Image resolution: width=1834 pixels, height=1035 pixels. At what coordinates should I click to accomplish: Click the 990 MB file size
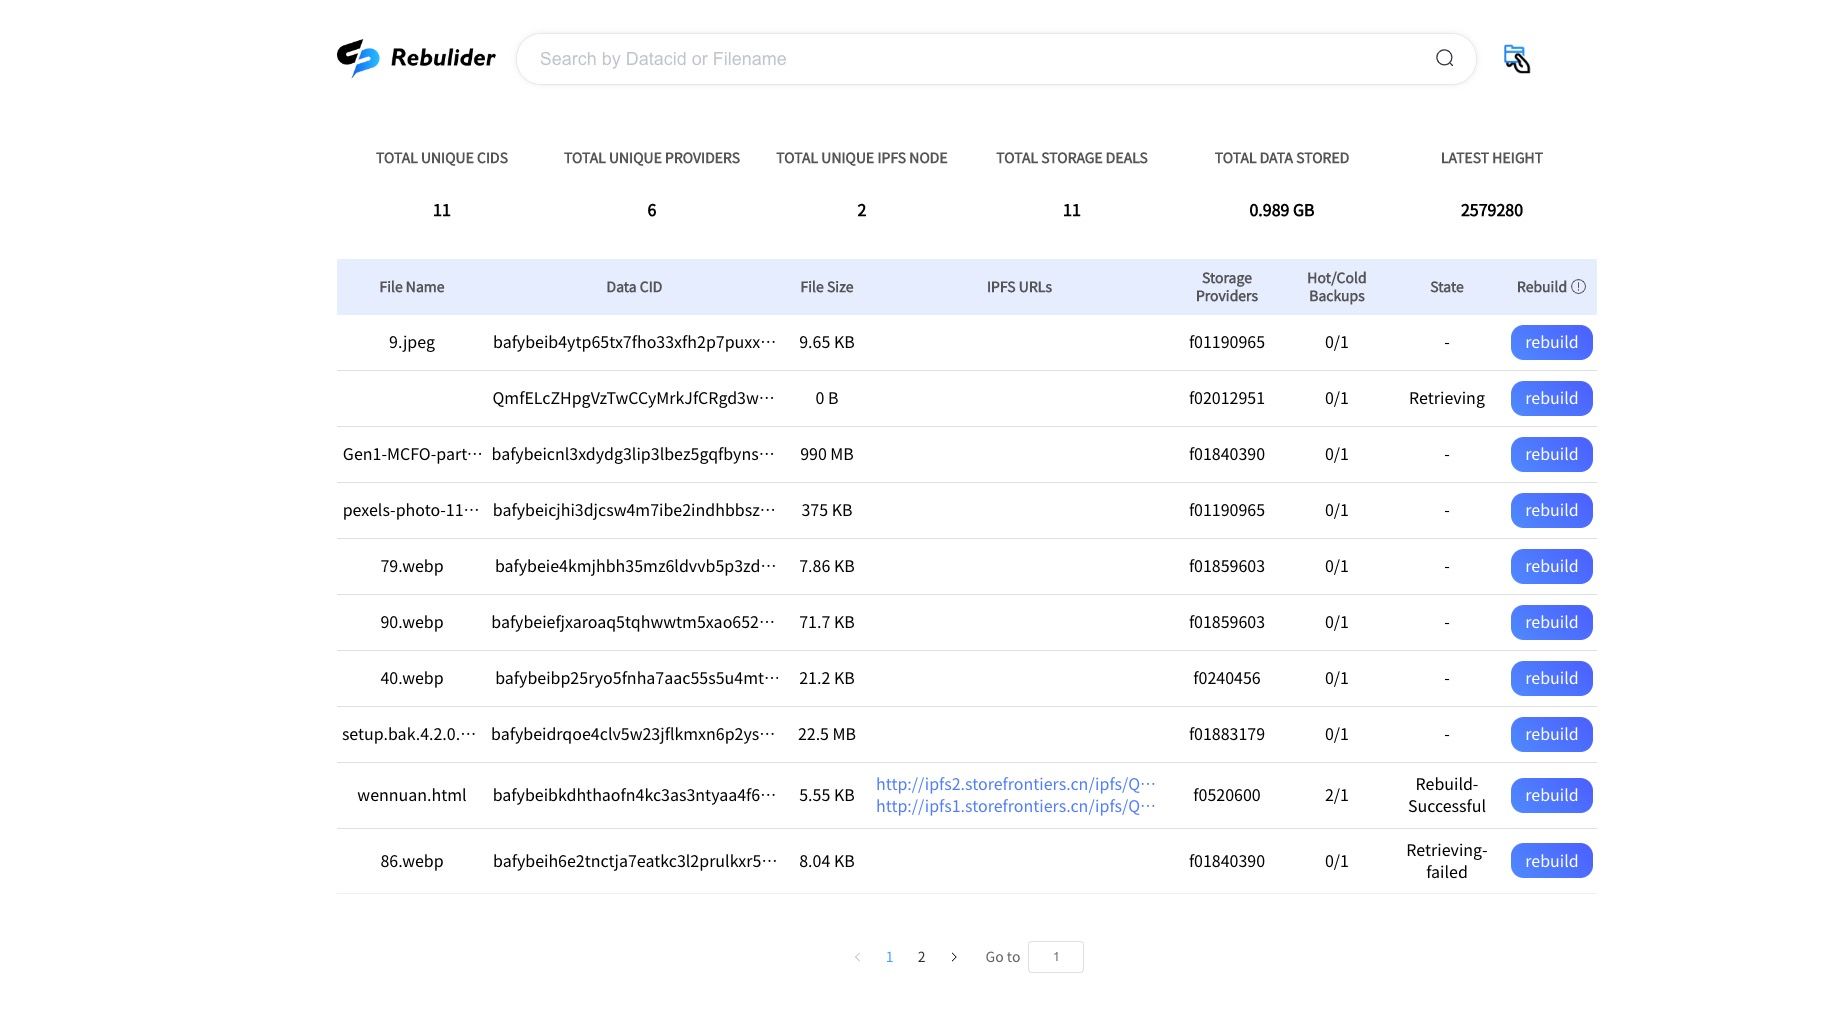(826, 454)
